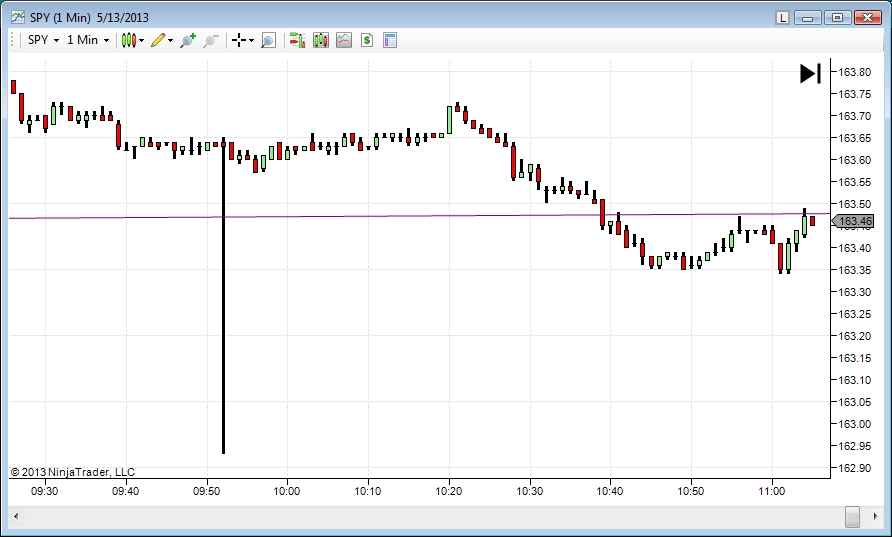
Task: Open the 1 Min interval dropdown
Action: 88,40
